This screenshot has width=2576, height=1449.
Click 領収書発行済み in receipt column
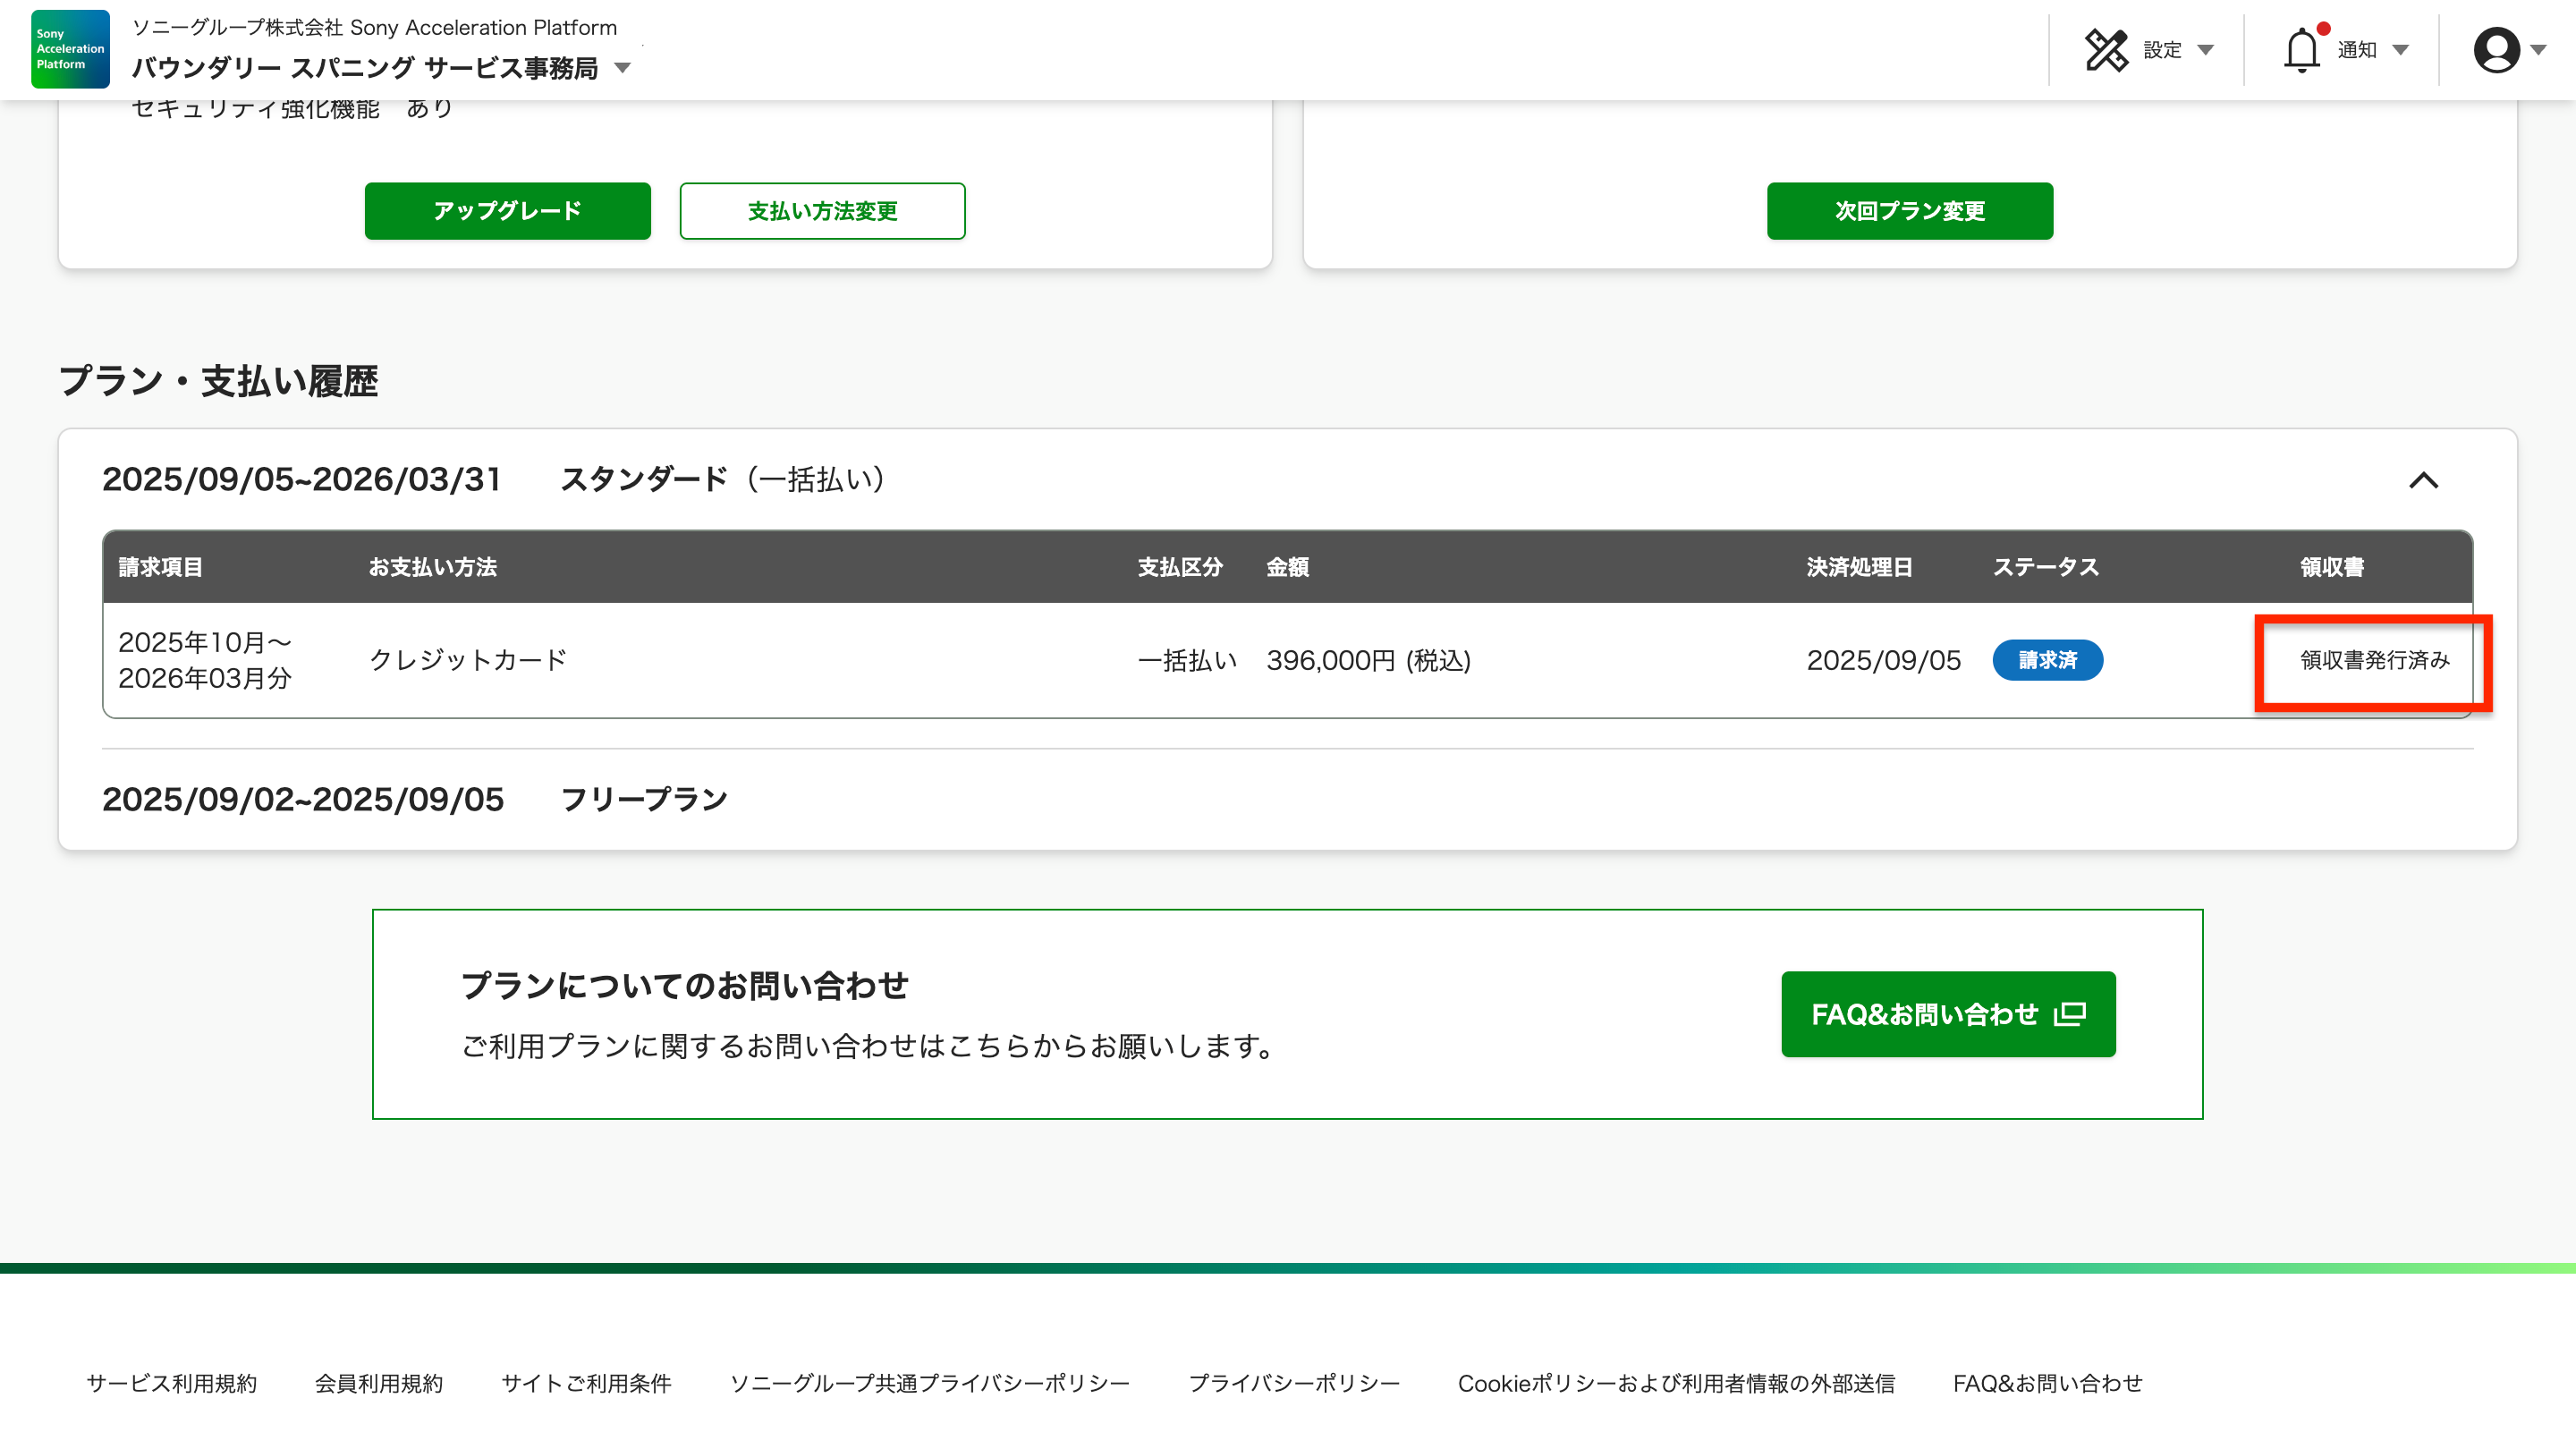click(2374, 660)
